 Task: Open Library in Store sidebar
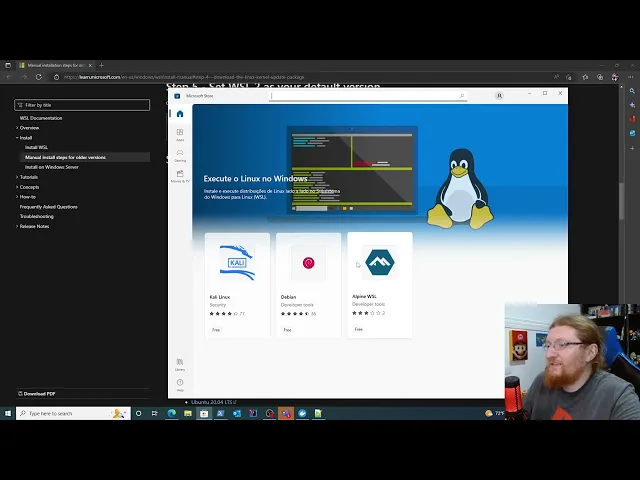[x=180, y=364]
